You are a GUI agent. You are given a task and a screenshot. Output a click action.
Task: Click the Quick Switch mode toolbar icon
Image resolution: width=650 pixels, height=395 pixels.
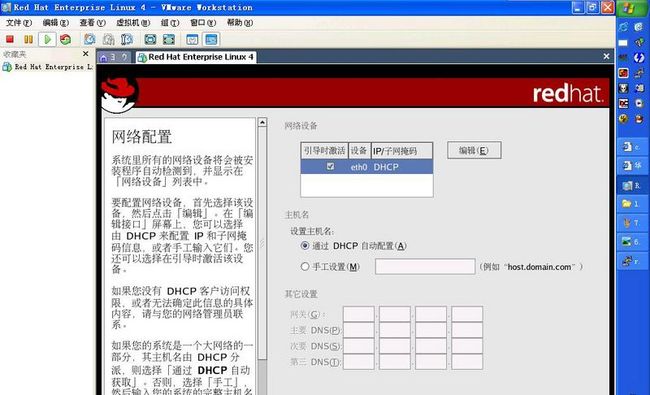click(169, 39)
